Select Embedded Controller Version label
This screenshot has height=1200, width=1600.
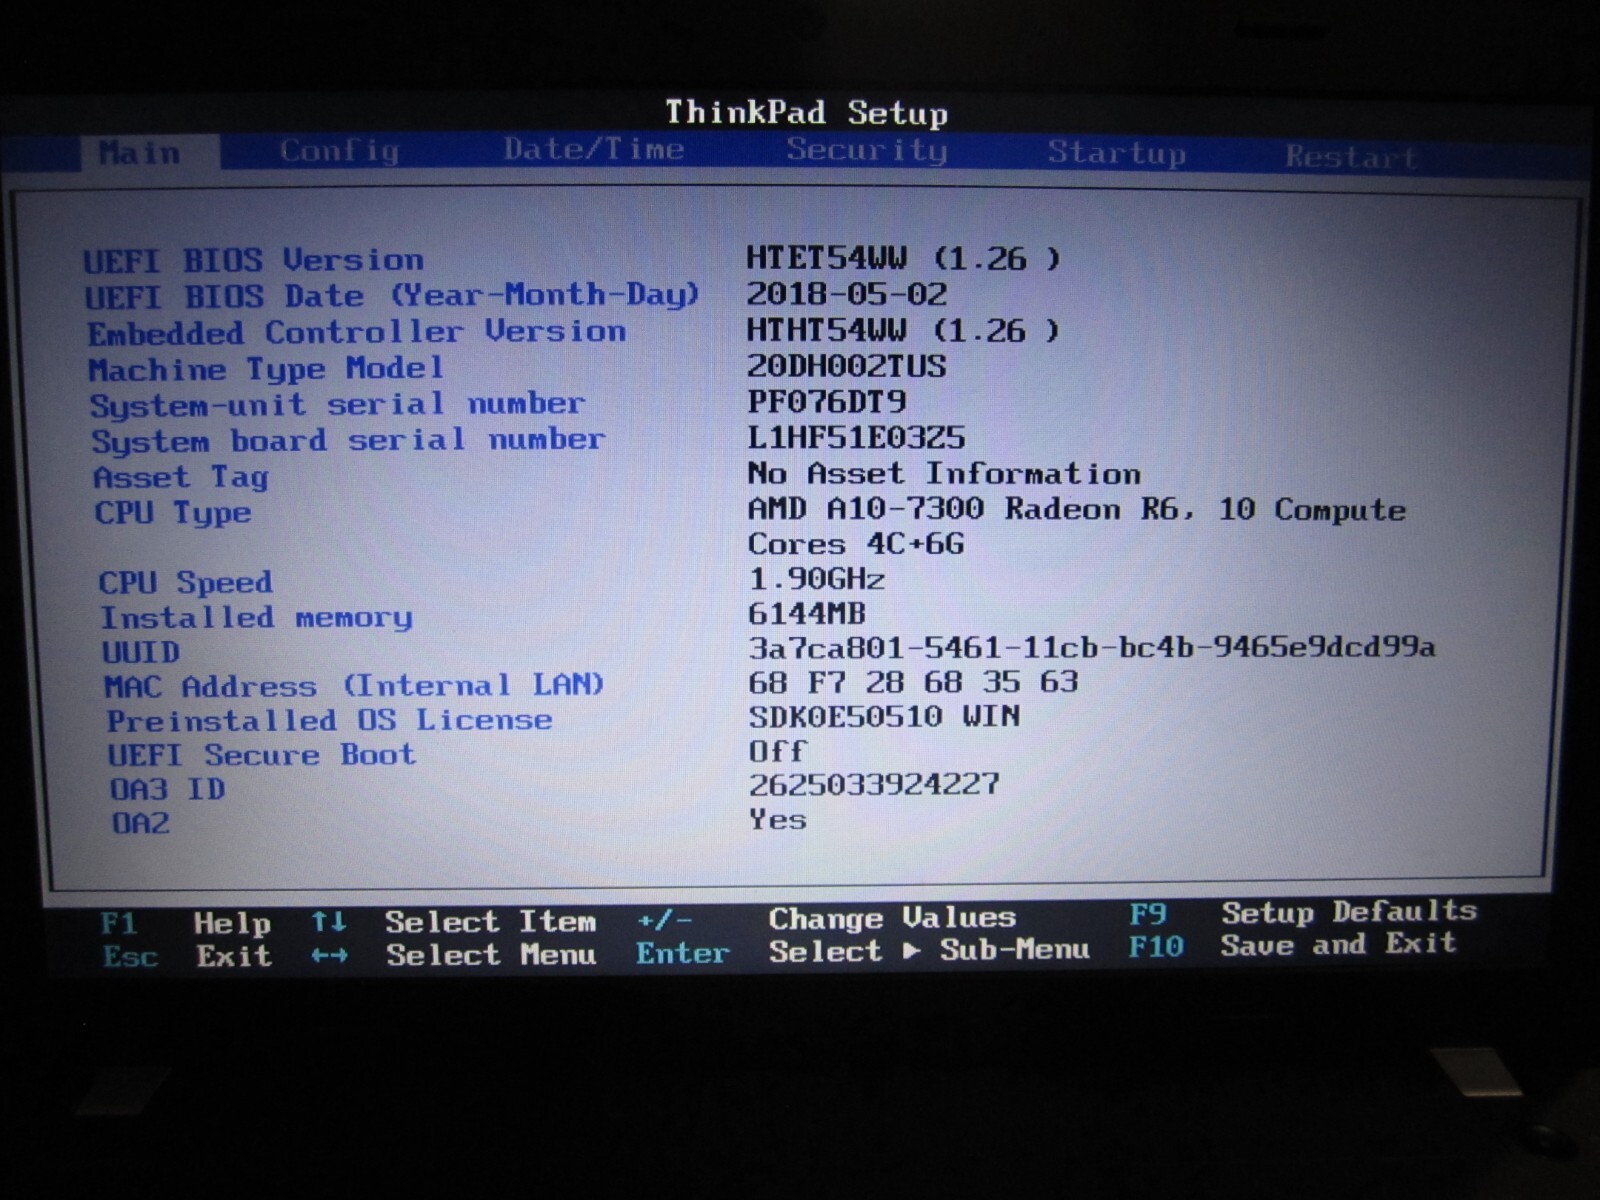(x=356, y=332)
